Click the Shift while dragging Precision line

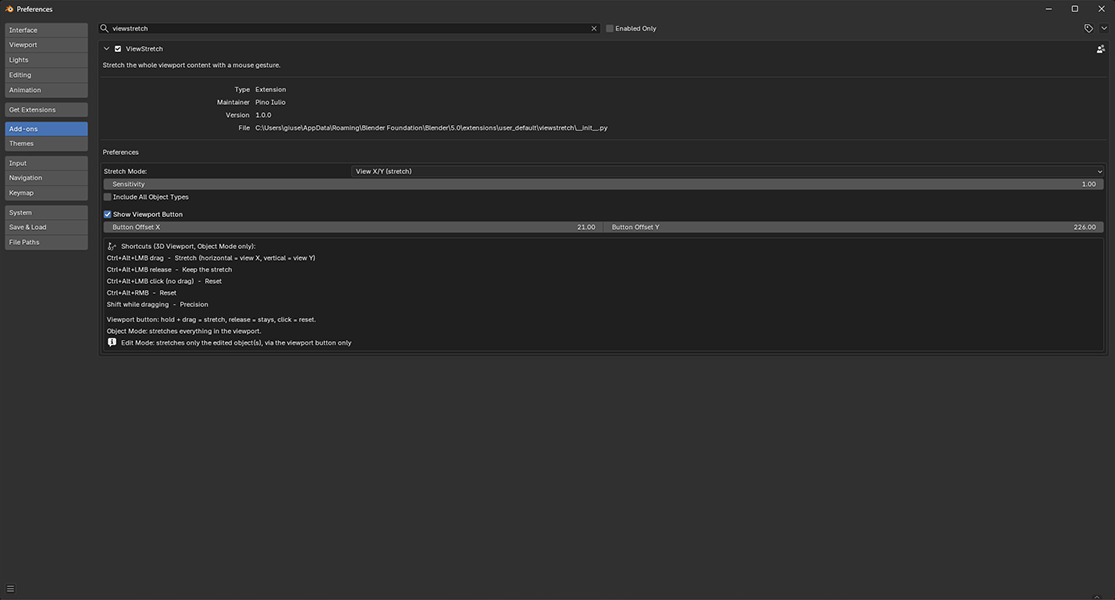tap(157, 304)
